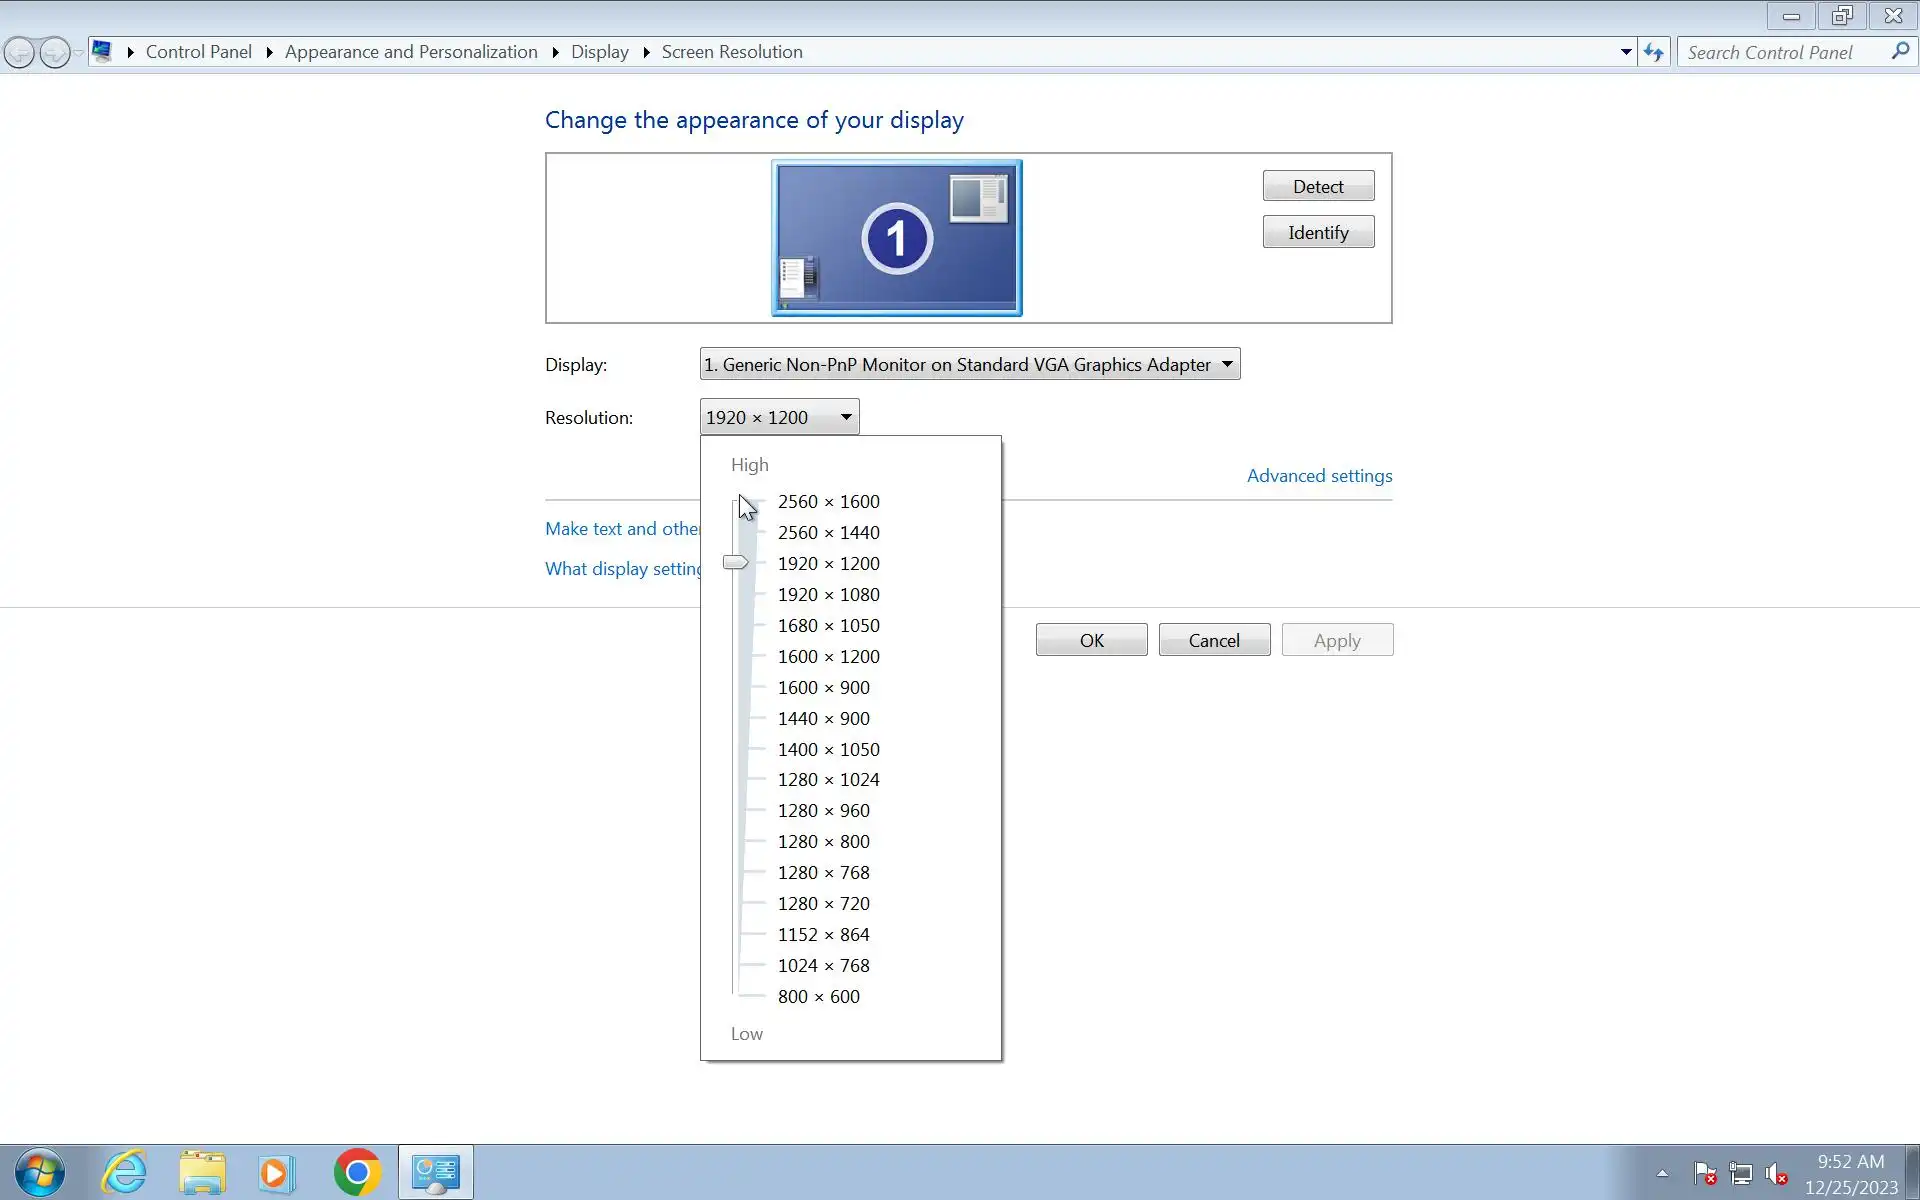Open Windows Explorer folder icon
The height and width of the screenshot is (1200, 1920).
[x=202, y=1171]
